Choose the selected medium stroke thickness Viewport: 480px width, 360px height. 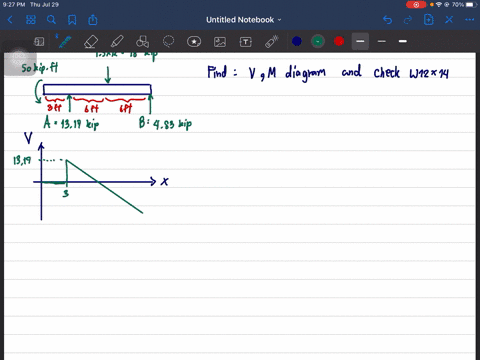click(360, 41)
